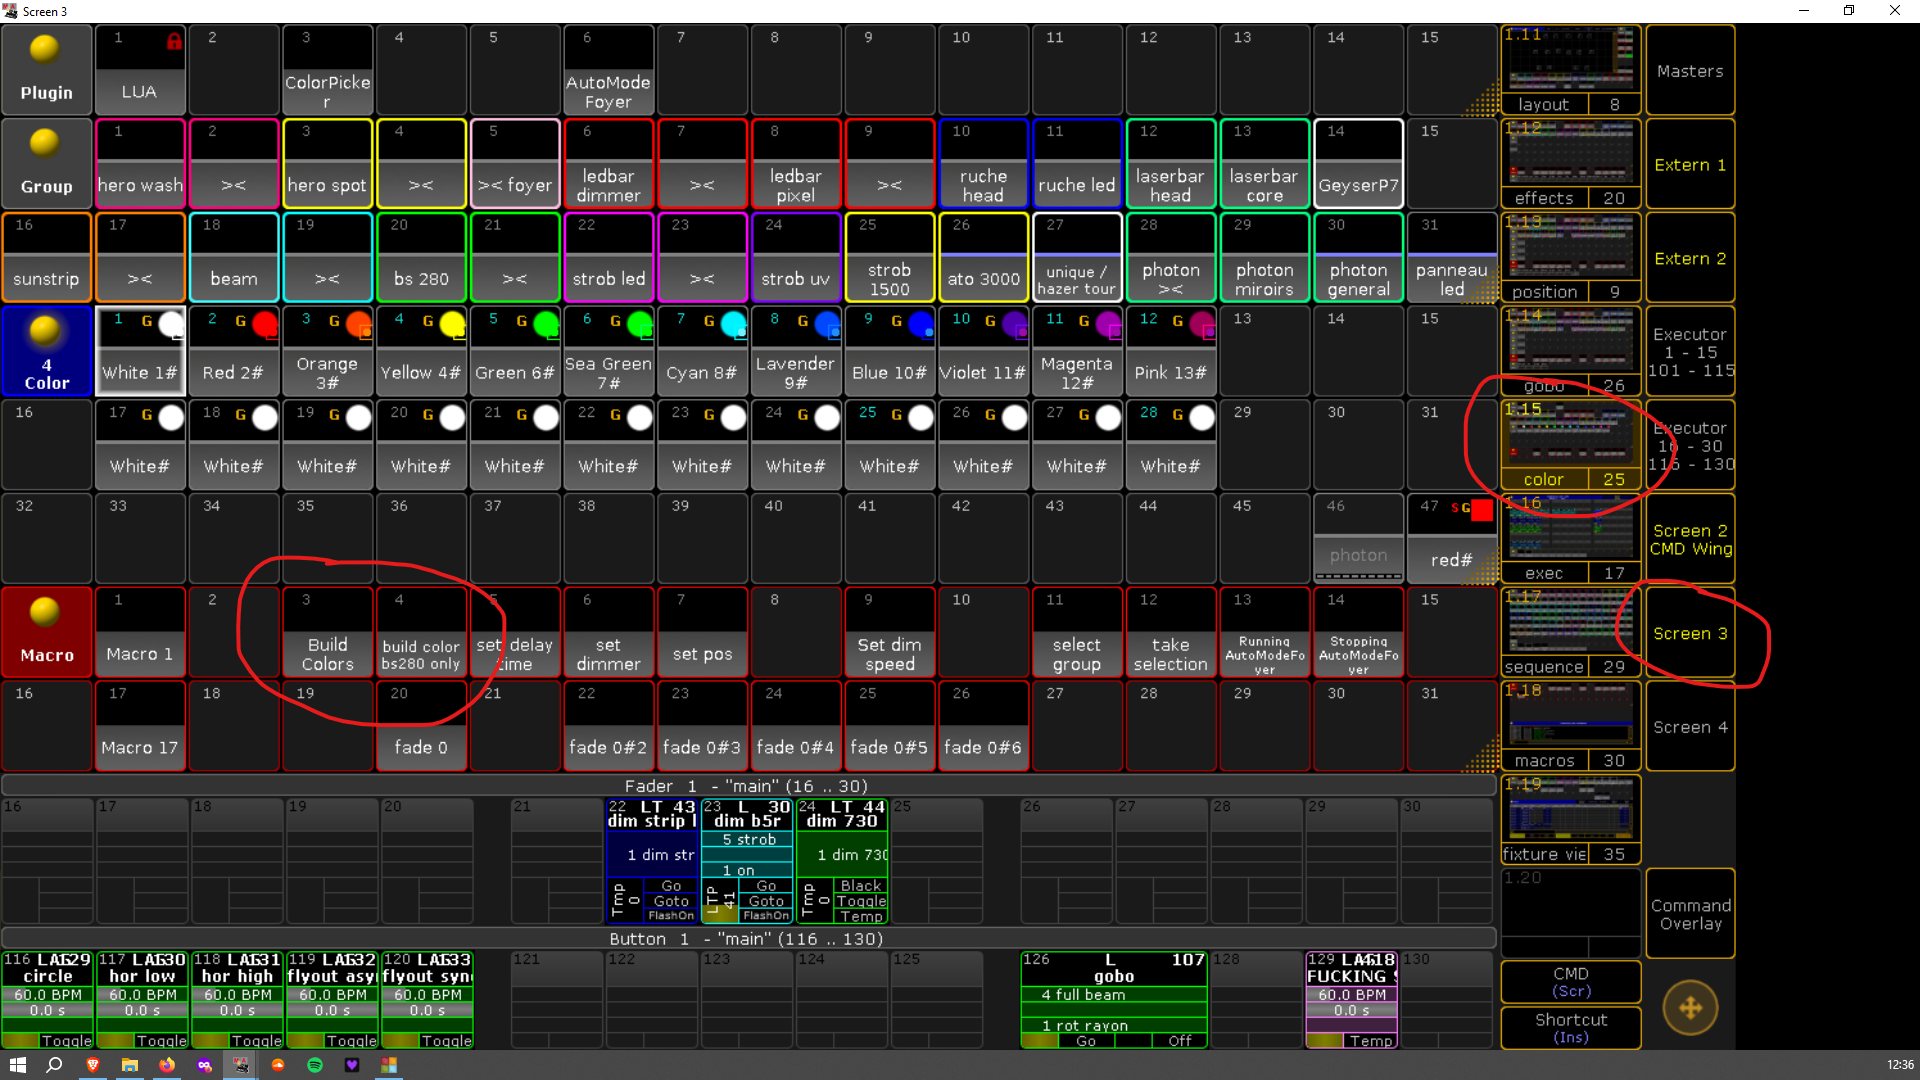The image size is (1920, 1080).
Task: Open Firefox from the taskbar
Action: (x=167, y=1065)
